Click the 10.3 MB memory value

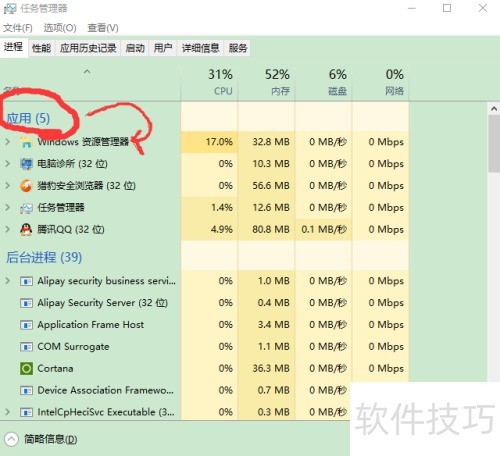[x=271, y=164]
